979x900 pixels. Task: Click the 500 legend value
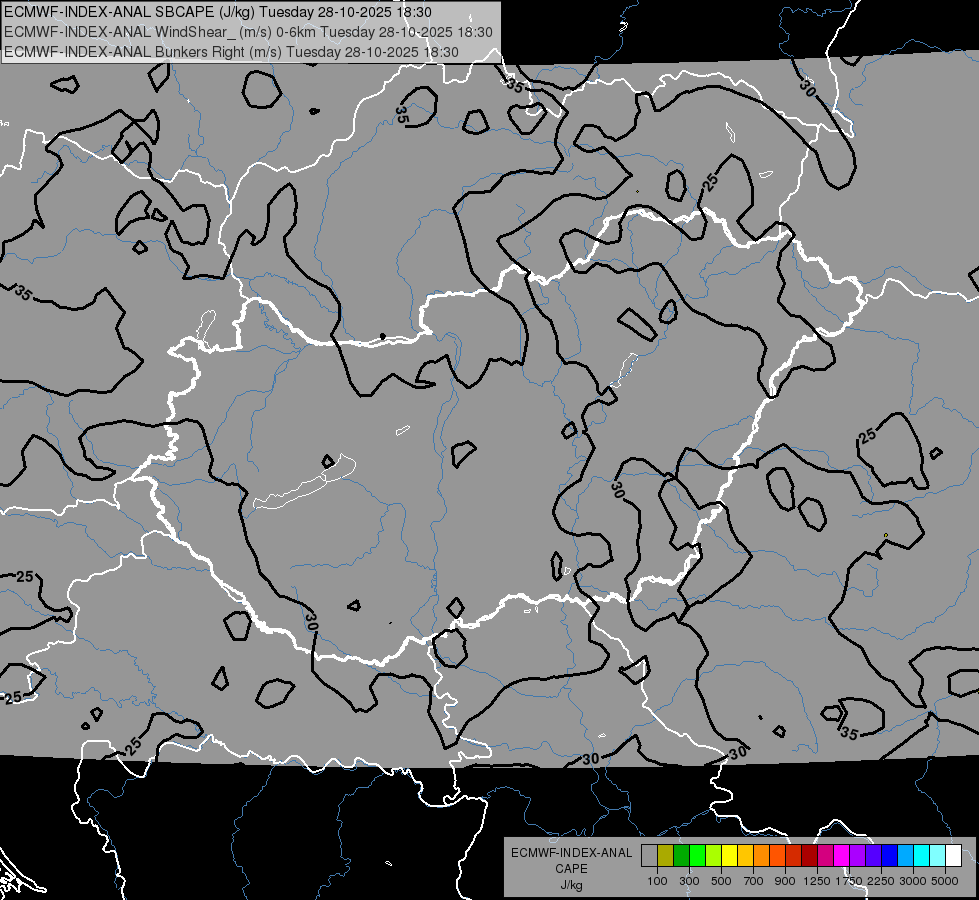[721, 881]
